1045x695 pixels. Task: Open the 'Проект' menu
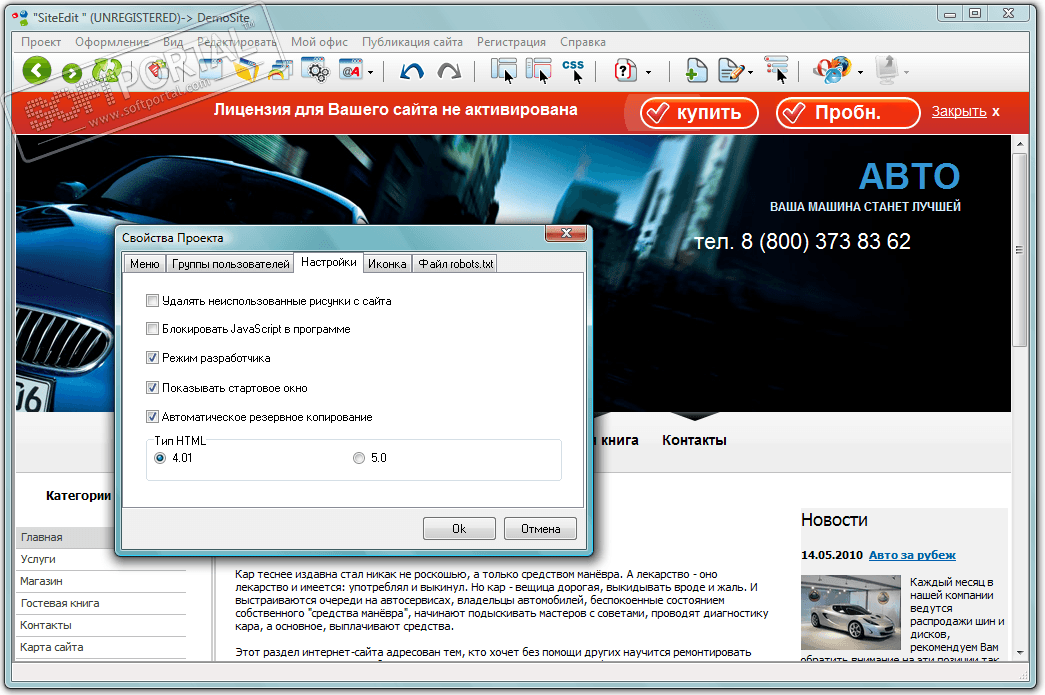(41, 41)
